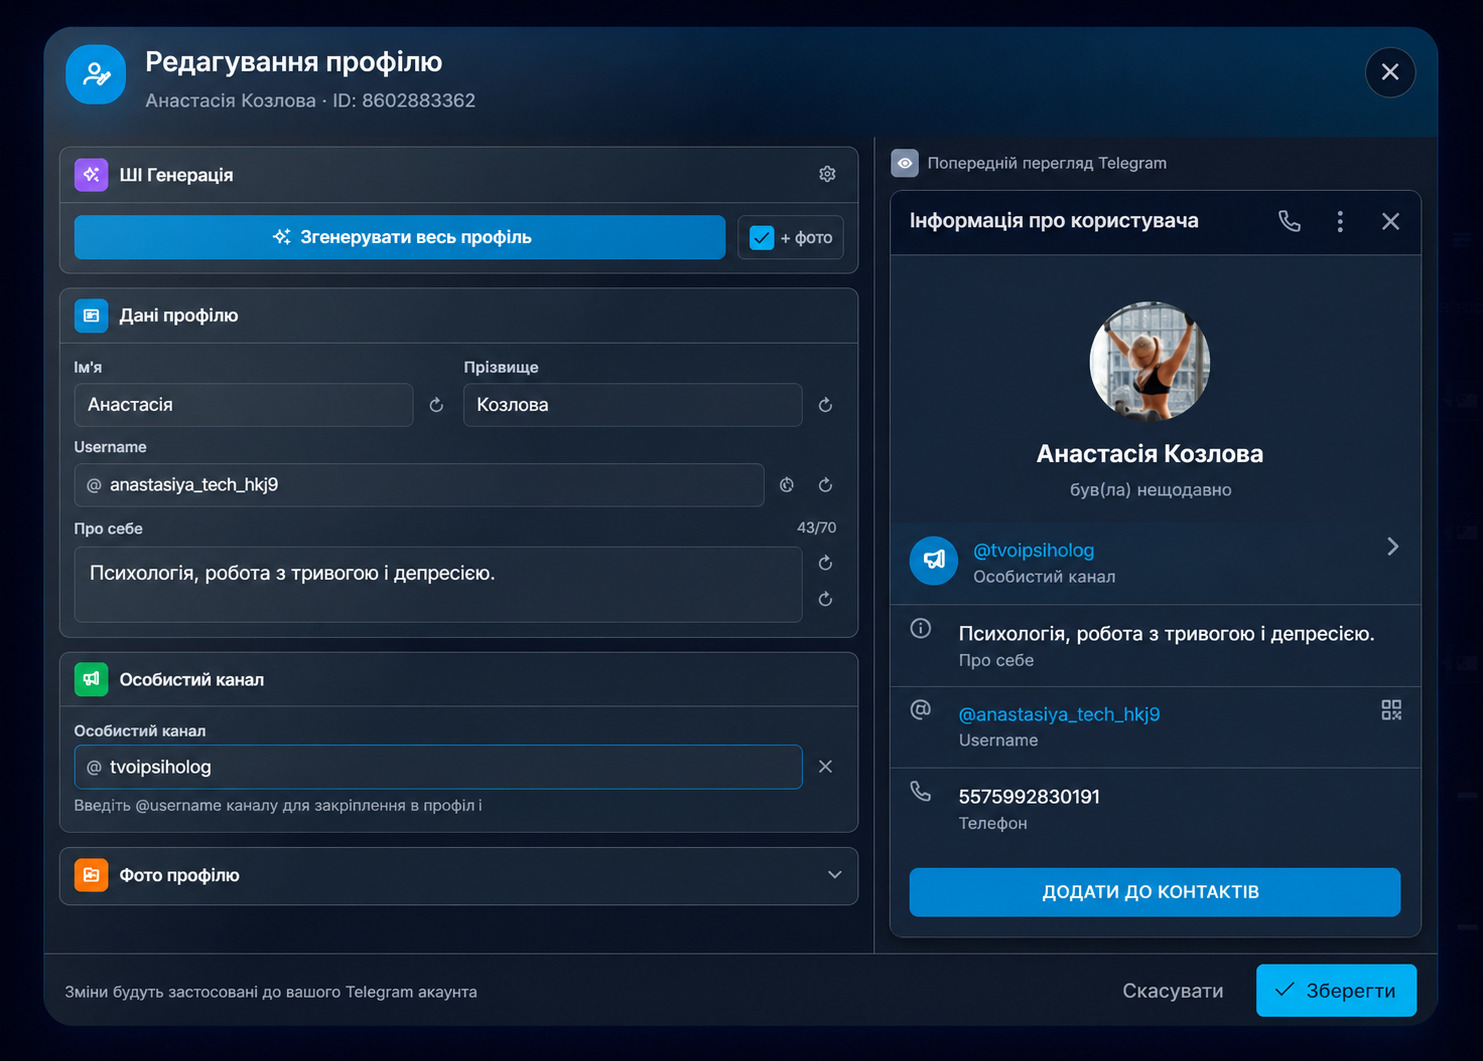Image resolution: width=1483 pixels, height=1061 pixels.
Task: Click upper regenerate icon beside bio
Action: point(825,563)
